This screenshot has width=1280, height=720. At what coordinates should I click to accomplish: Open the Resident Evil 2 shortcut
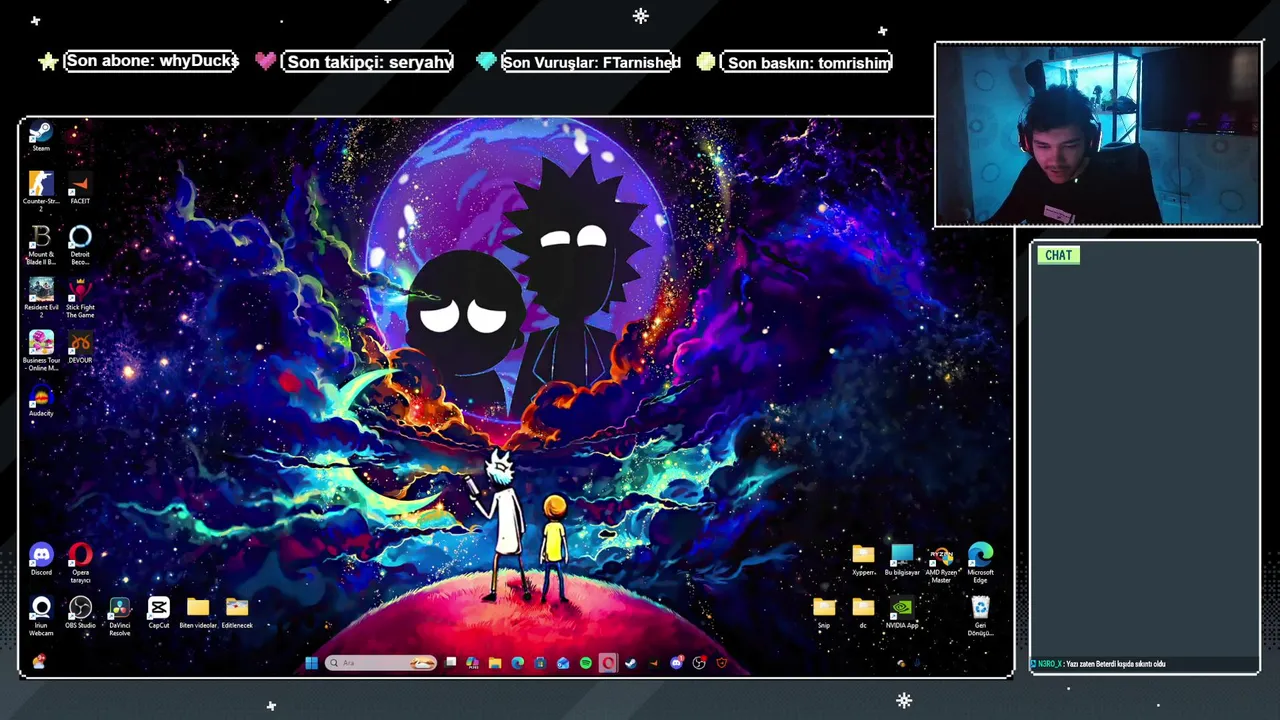(x=40, y=297)
